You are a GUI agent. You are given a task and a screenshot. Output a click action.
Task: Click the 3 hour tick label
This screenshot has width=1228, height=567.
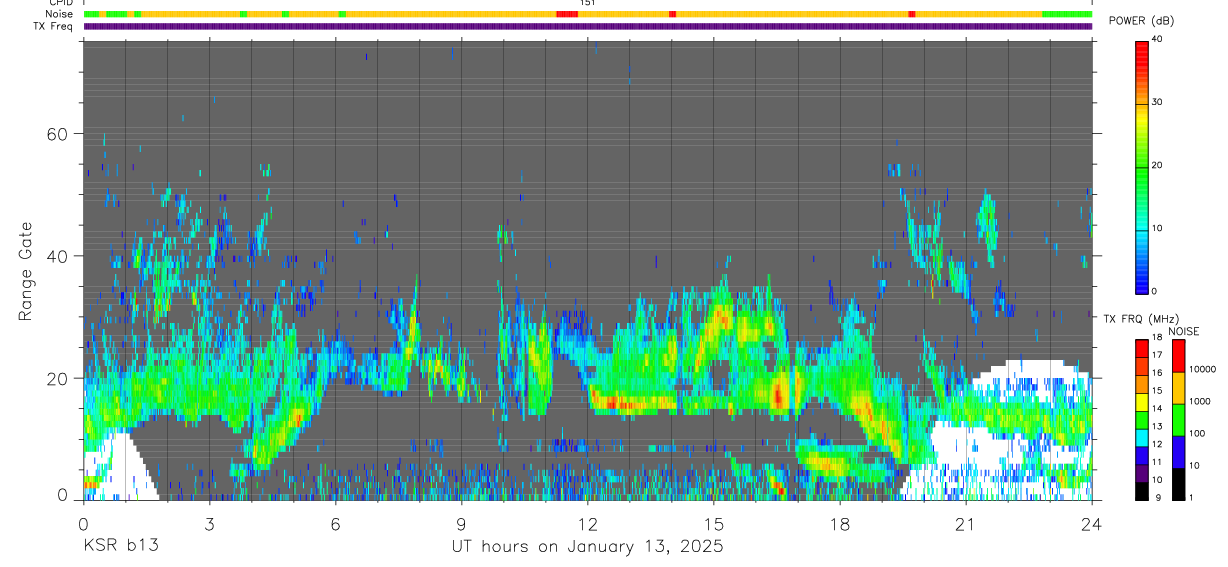(209, 525)
